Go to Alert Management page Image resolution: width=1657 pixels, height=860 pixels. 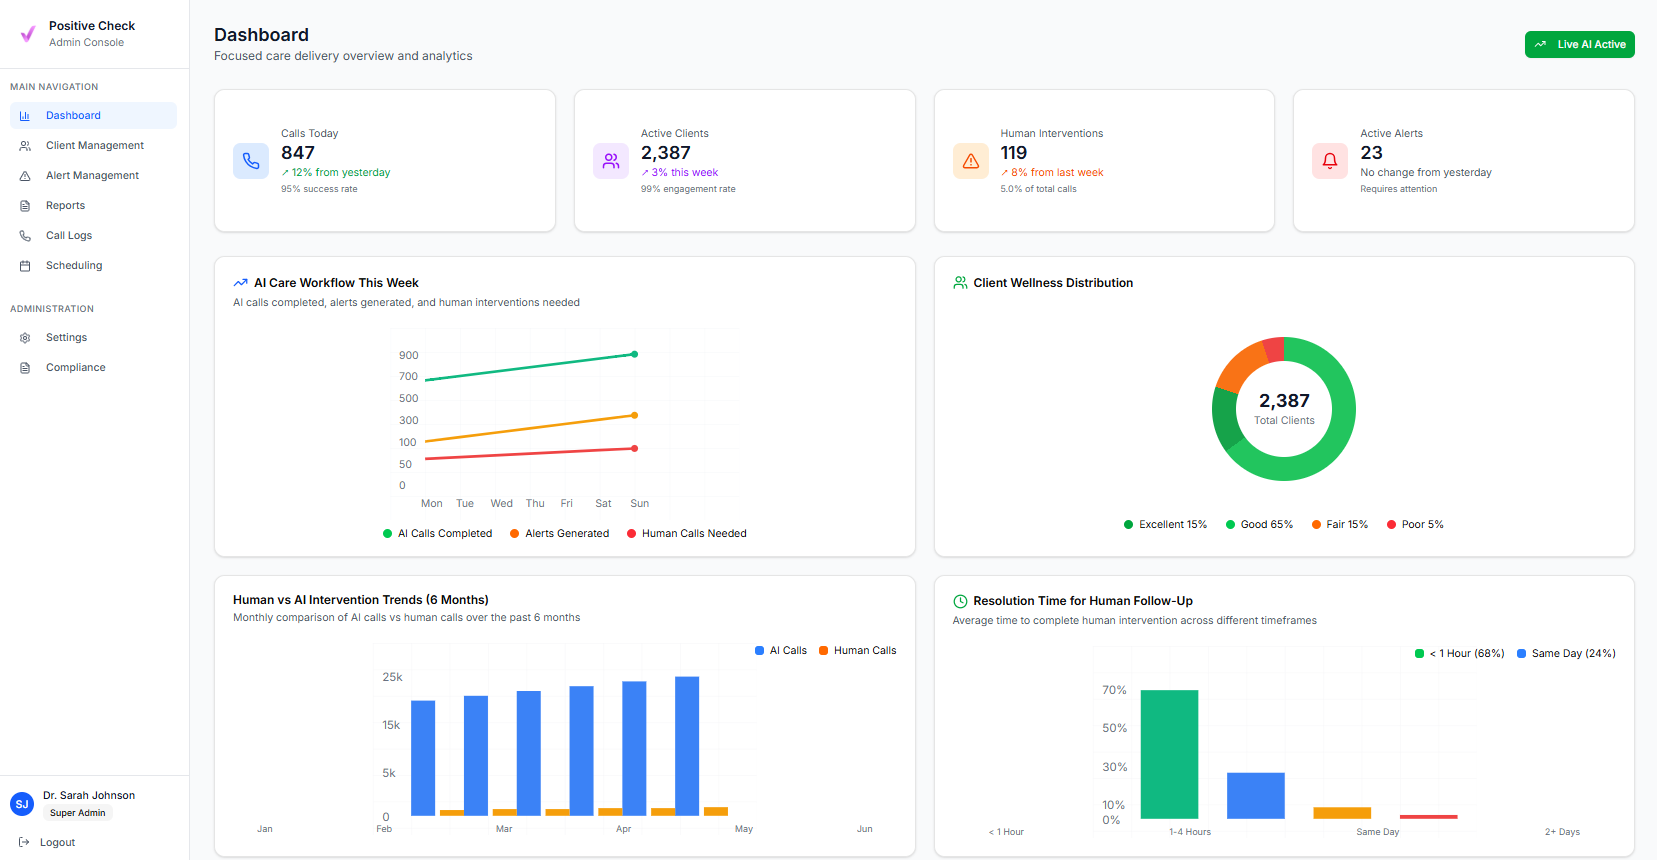point(92,176)
